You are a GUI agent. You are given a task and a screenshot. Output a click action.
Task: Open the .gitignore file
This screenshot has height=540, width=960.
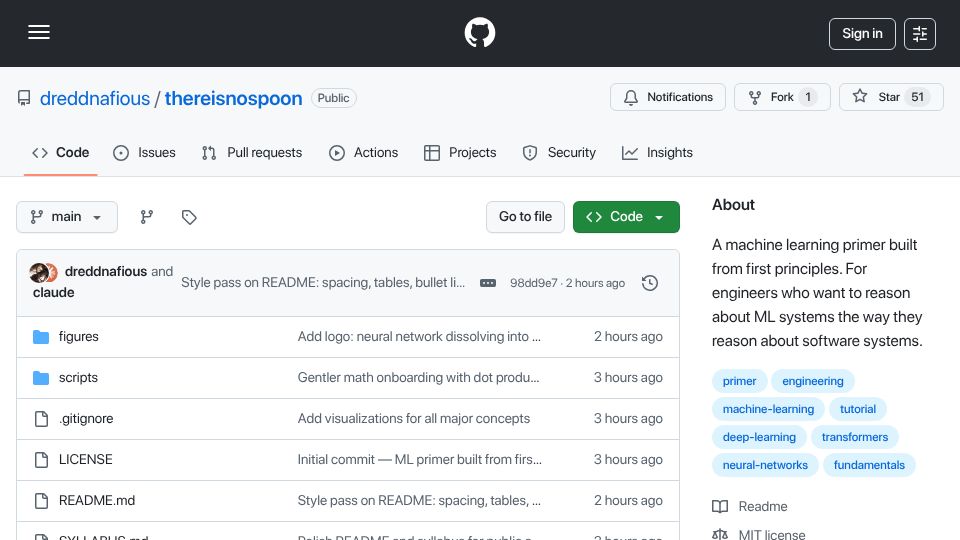[86, 419]
